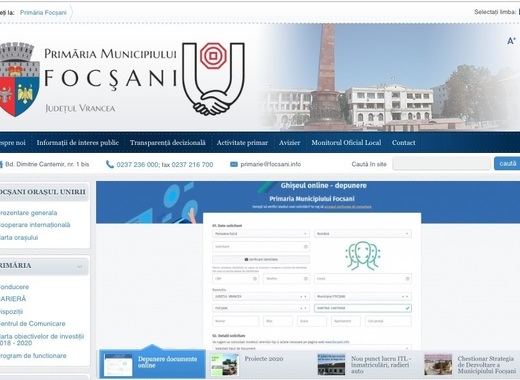Click the info icon in Email field
The image size is (520, 380).
(407, 279)
